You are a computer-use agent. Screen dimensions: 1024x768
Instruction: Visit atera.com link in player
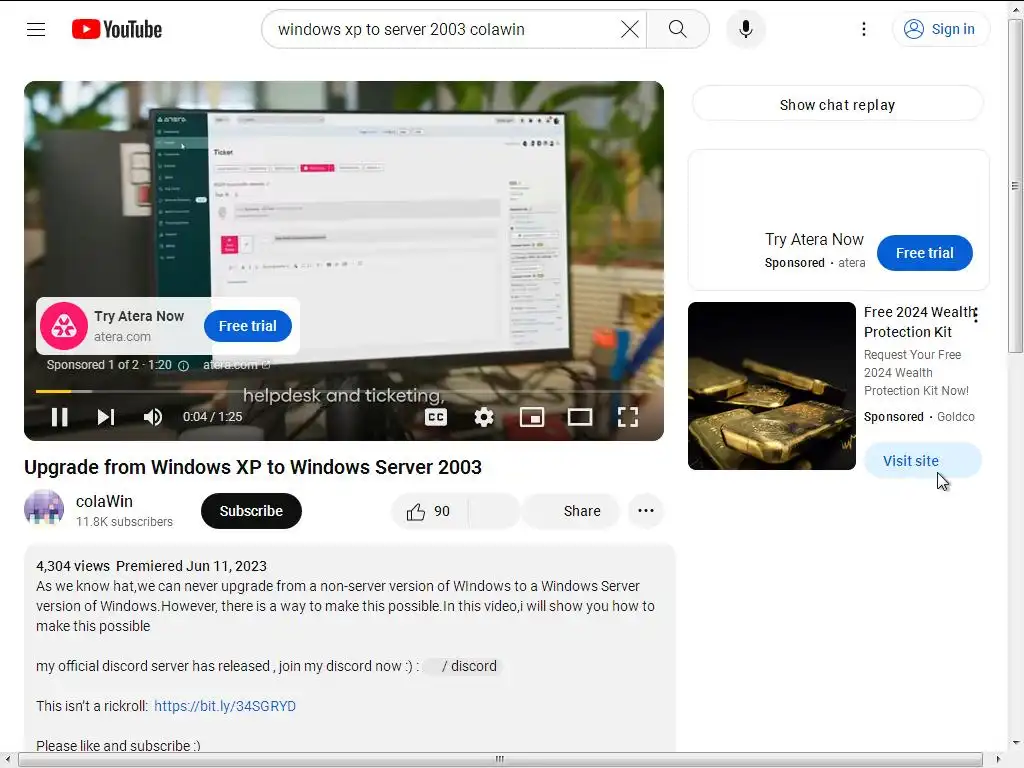tap(236, 365)
